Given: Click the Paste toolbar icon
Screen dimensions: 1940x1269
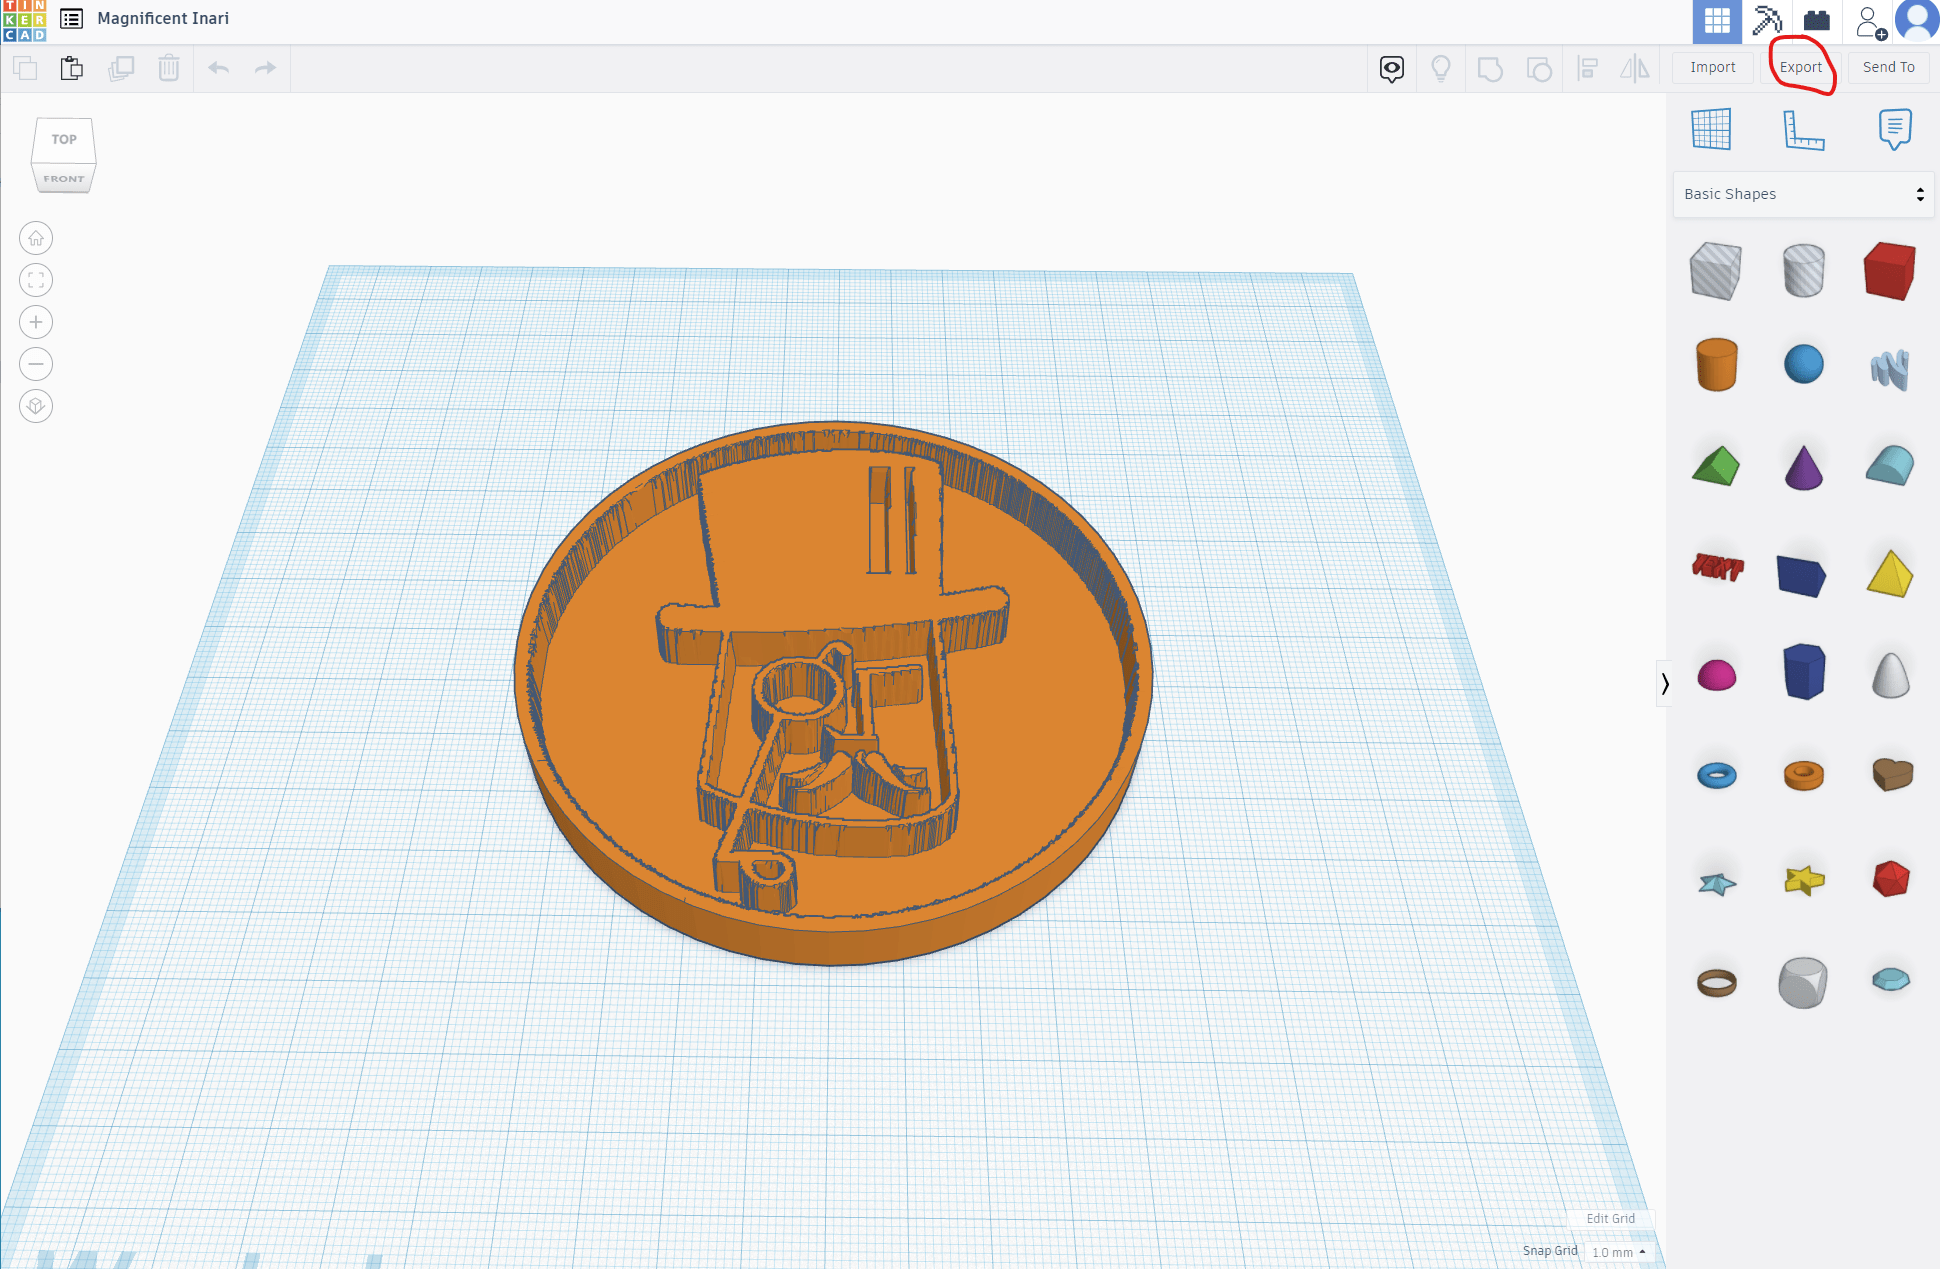Looking at the screenshot, I should click(x=72, y=68).
